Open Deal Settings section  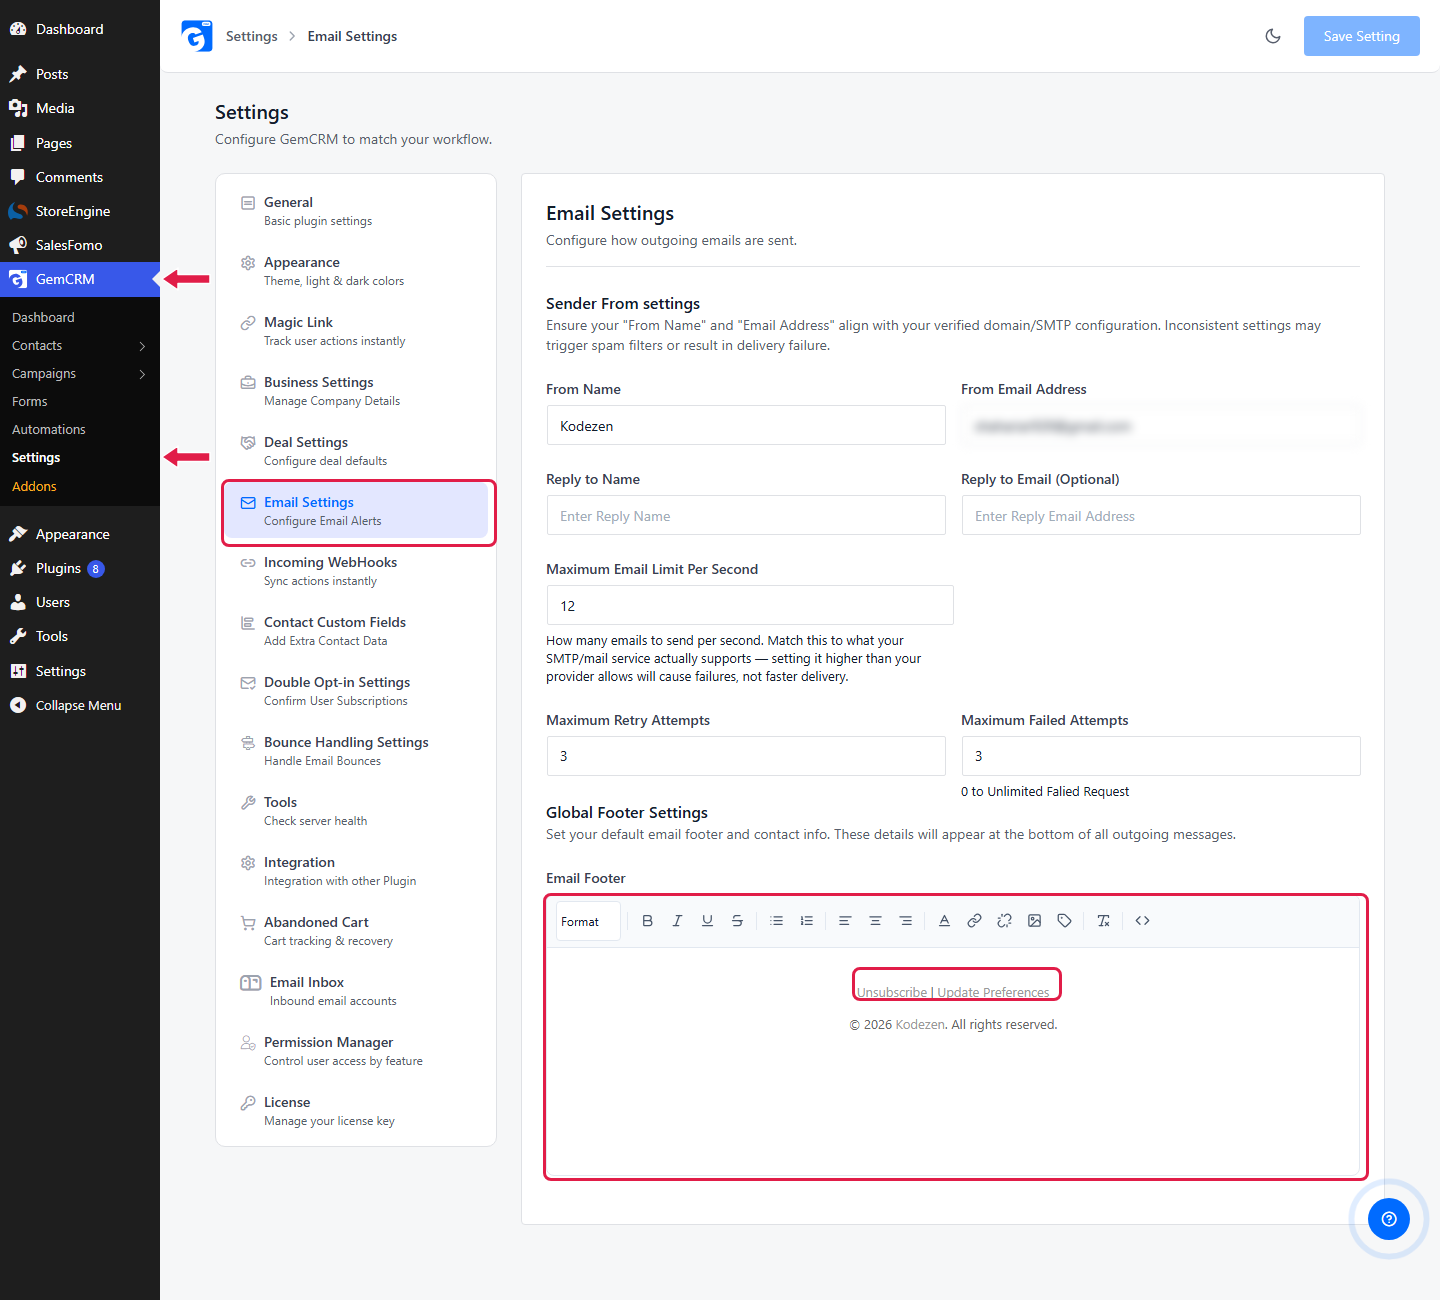point(356,451)
